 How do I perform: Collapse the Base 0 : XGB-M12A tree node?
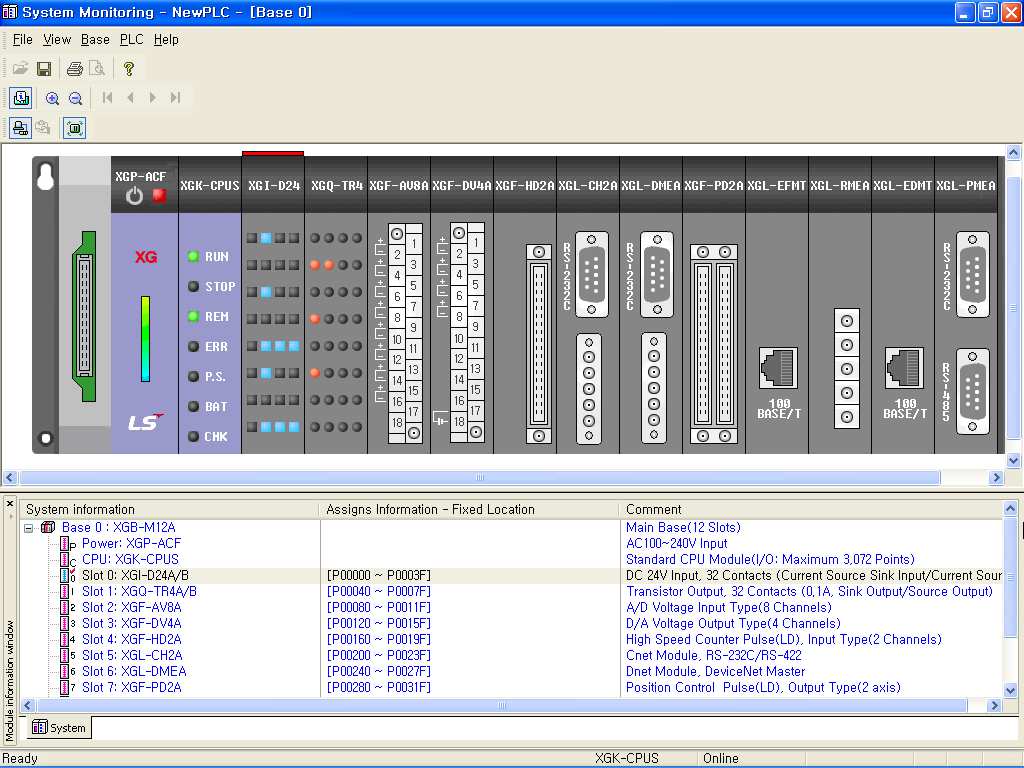click(x=29, y=528)
